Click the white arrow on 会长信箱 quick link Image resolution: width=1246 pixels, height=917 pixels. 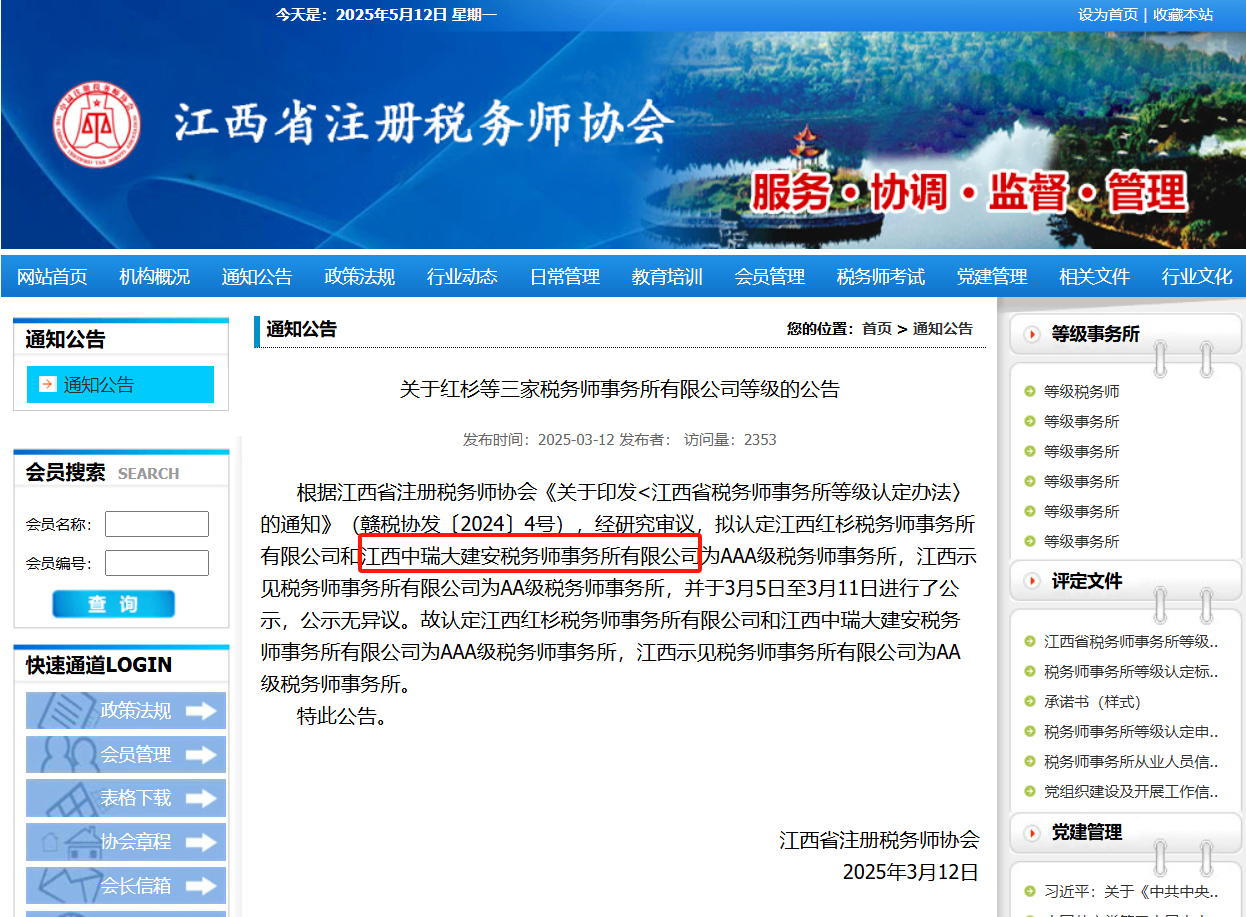coord(201,886)
